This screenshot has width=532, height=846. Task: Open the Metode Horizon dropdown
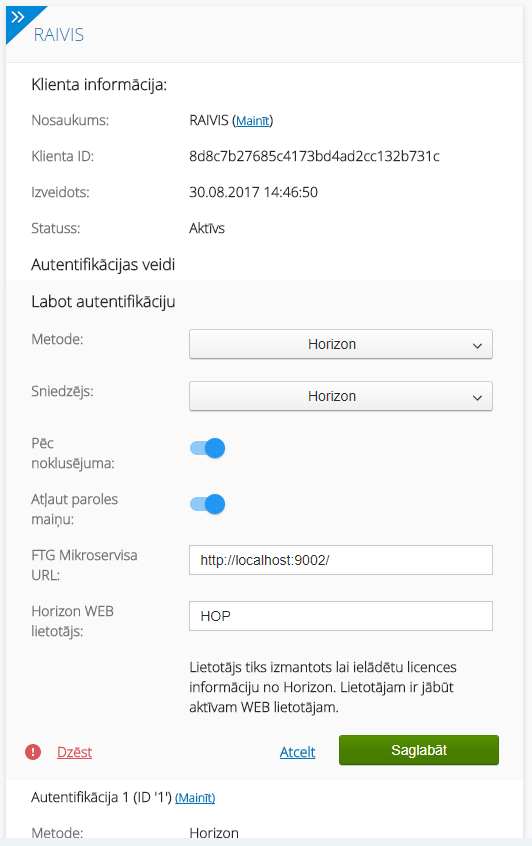pos(340,344)
